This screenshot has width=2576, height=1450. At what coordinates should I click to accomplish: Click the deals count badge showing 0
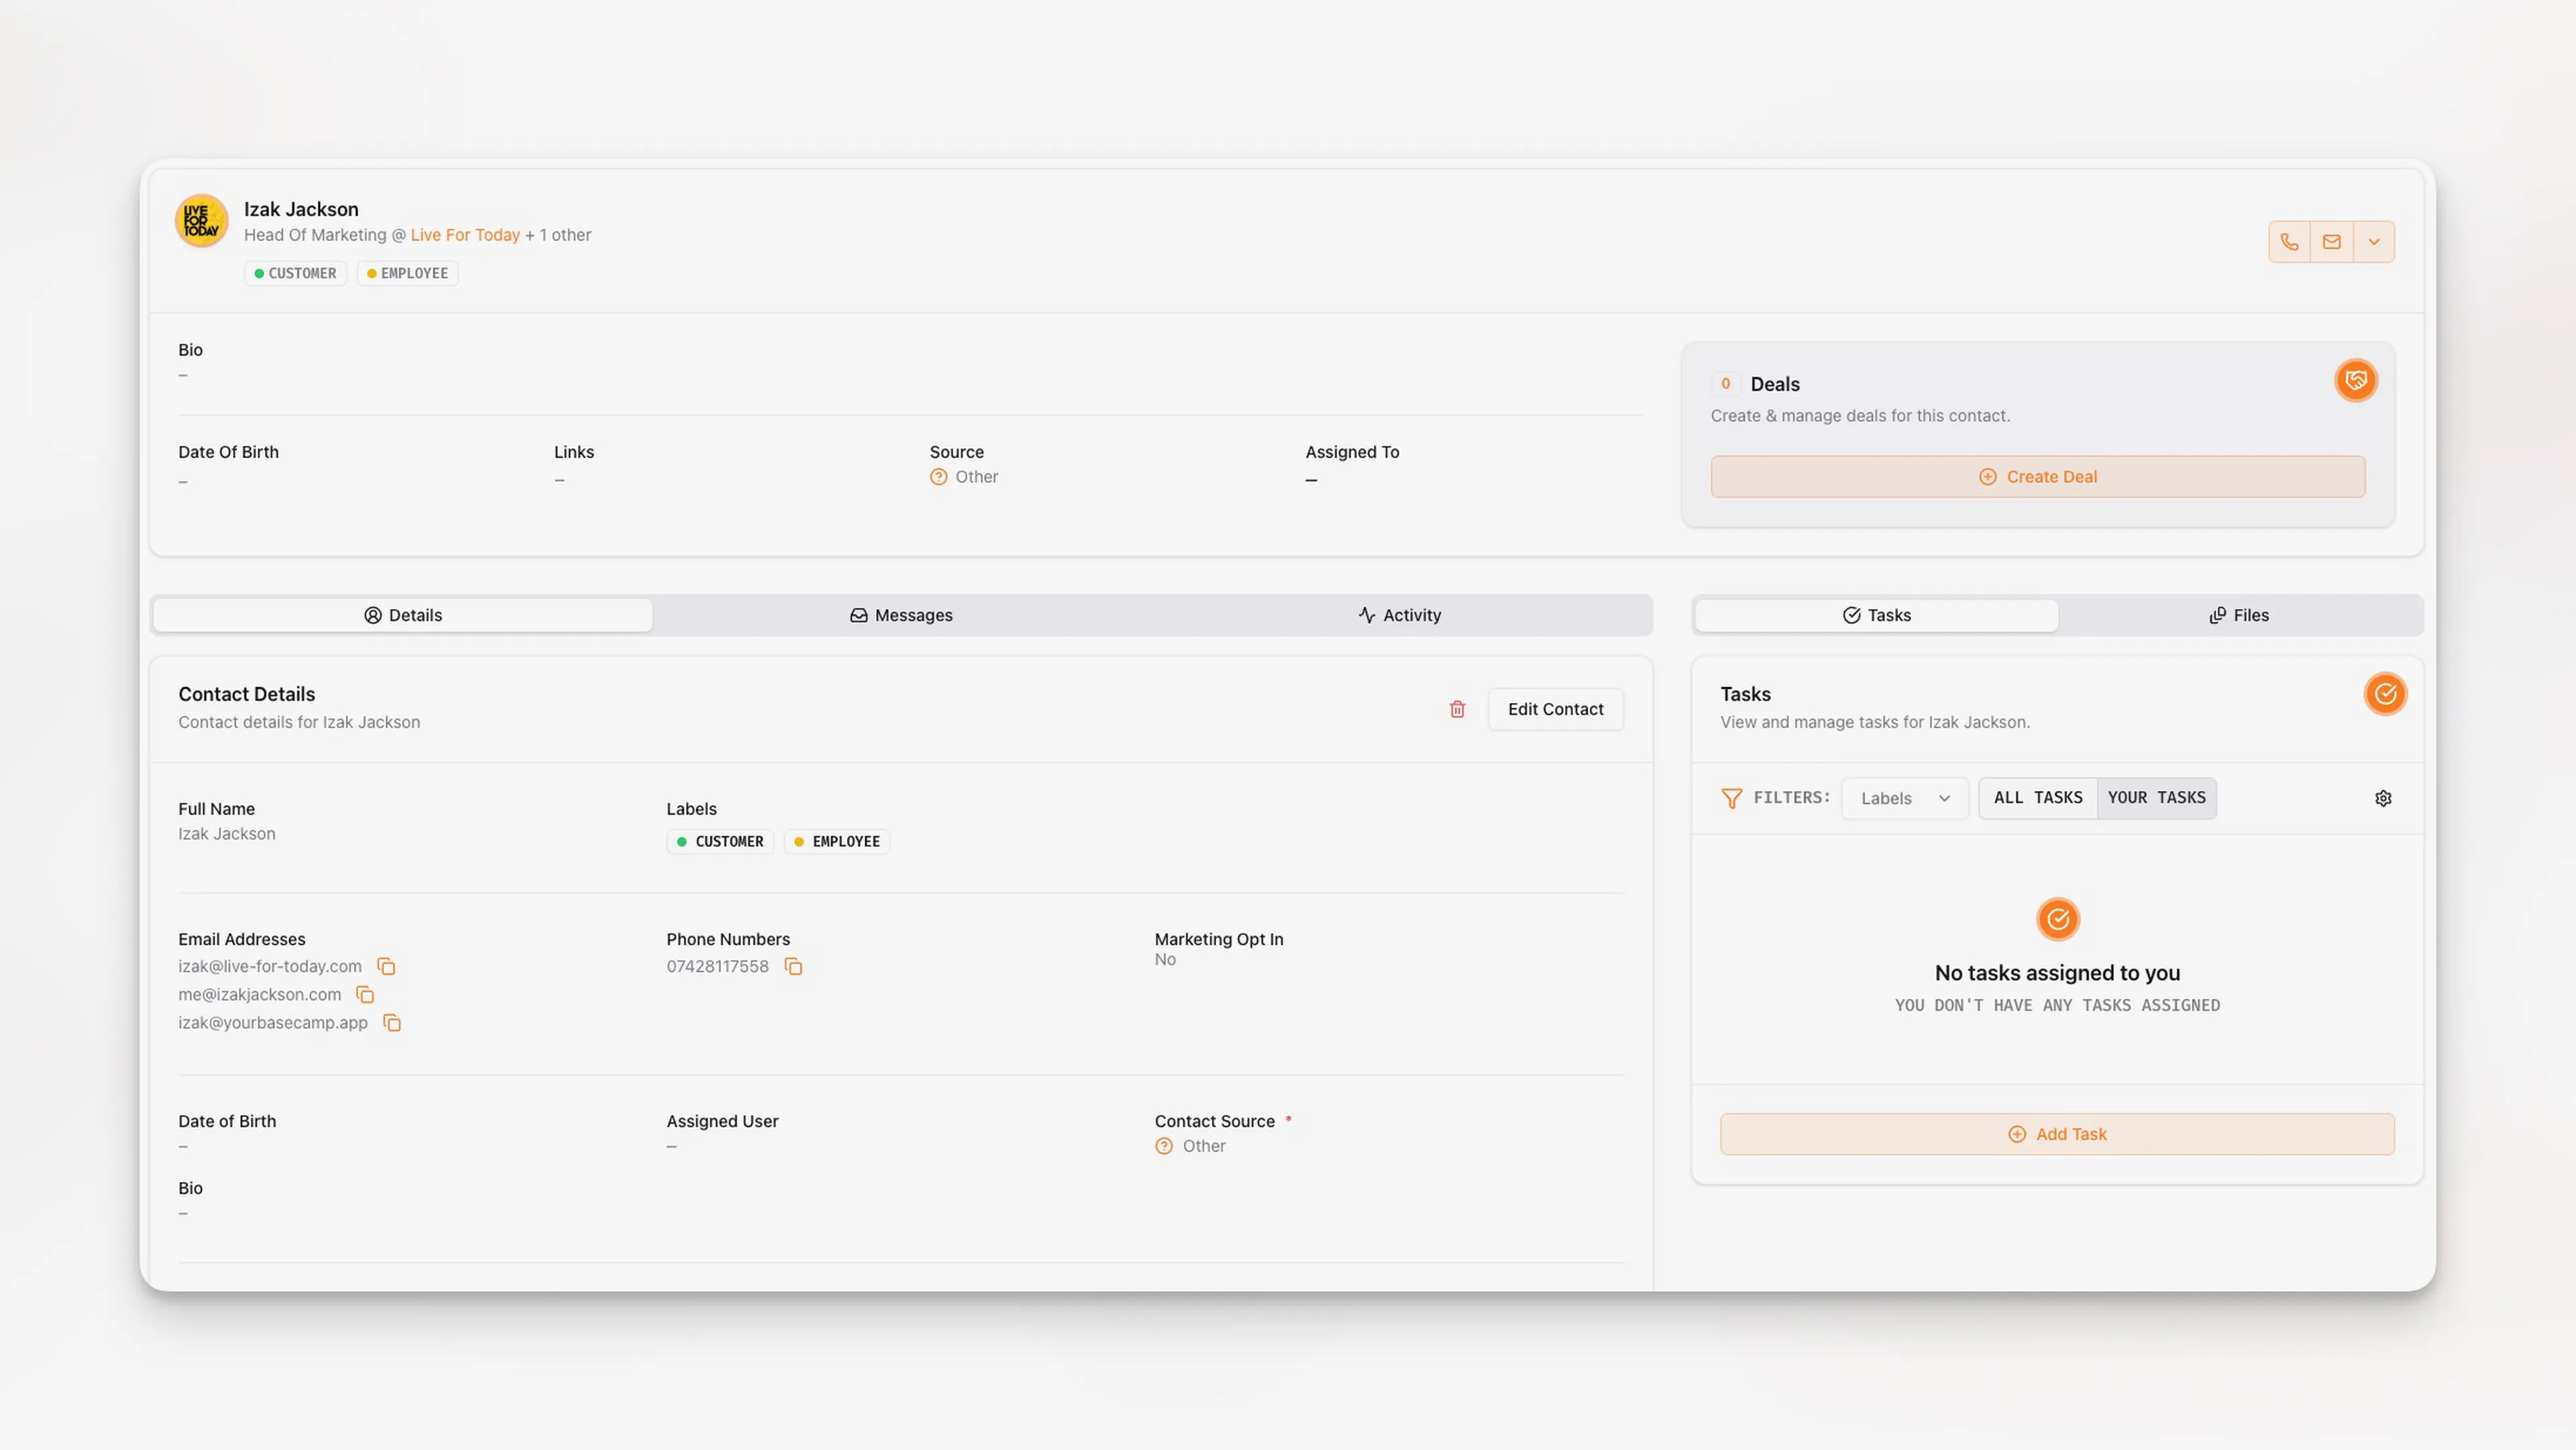tap(1725, 384)
